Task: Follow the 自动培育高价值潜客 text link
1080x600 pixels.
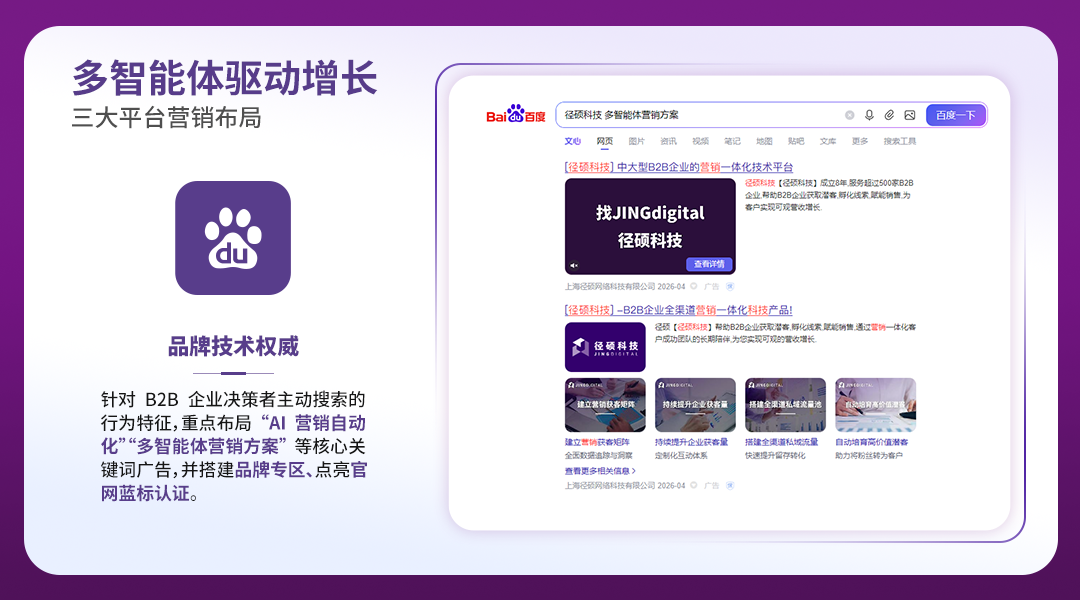Action: pyautogui.click(x=872, y=442)
